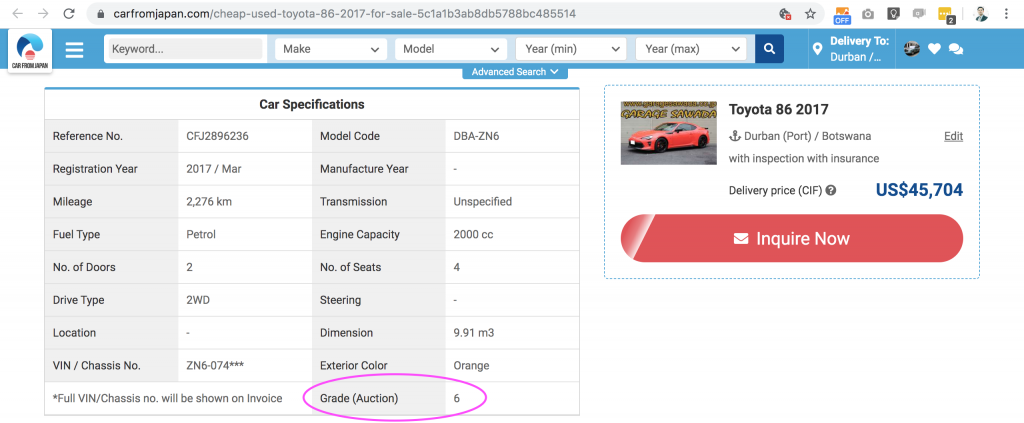The height and width of the screenshot is (423, 1024).
Task: Open the camera screenshot extension
Action: click(x=868, y=14)
